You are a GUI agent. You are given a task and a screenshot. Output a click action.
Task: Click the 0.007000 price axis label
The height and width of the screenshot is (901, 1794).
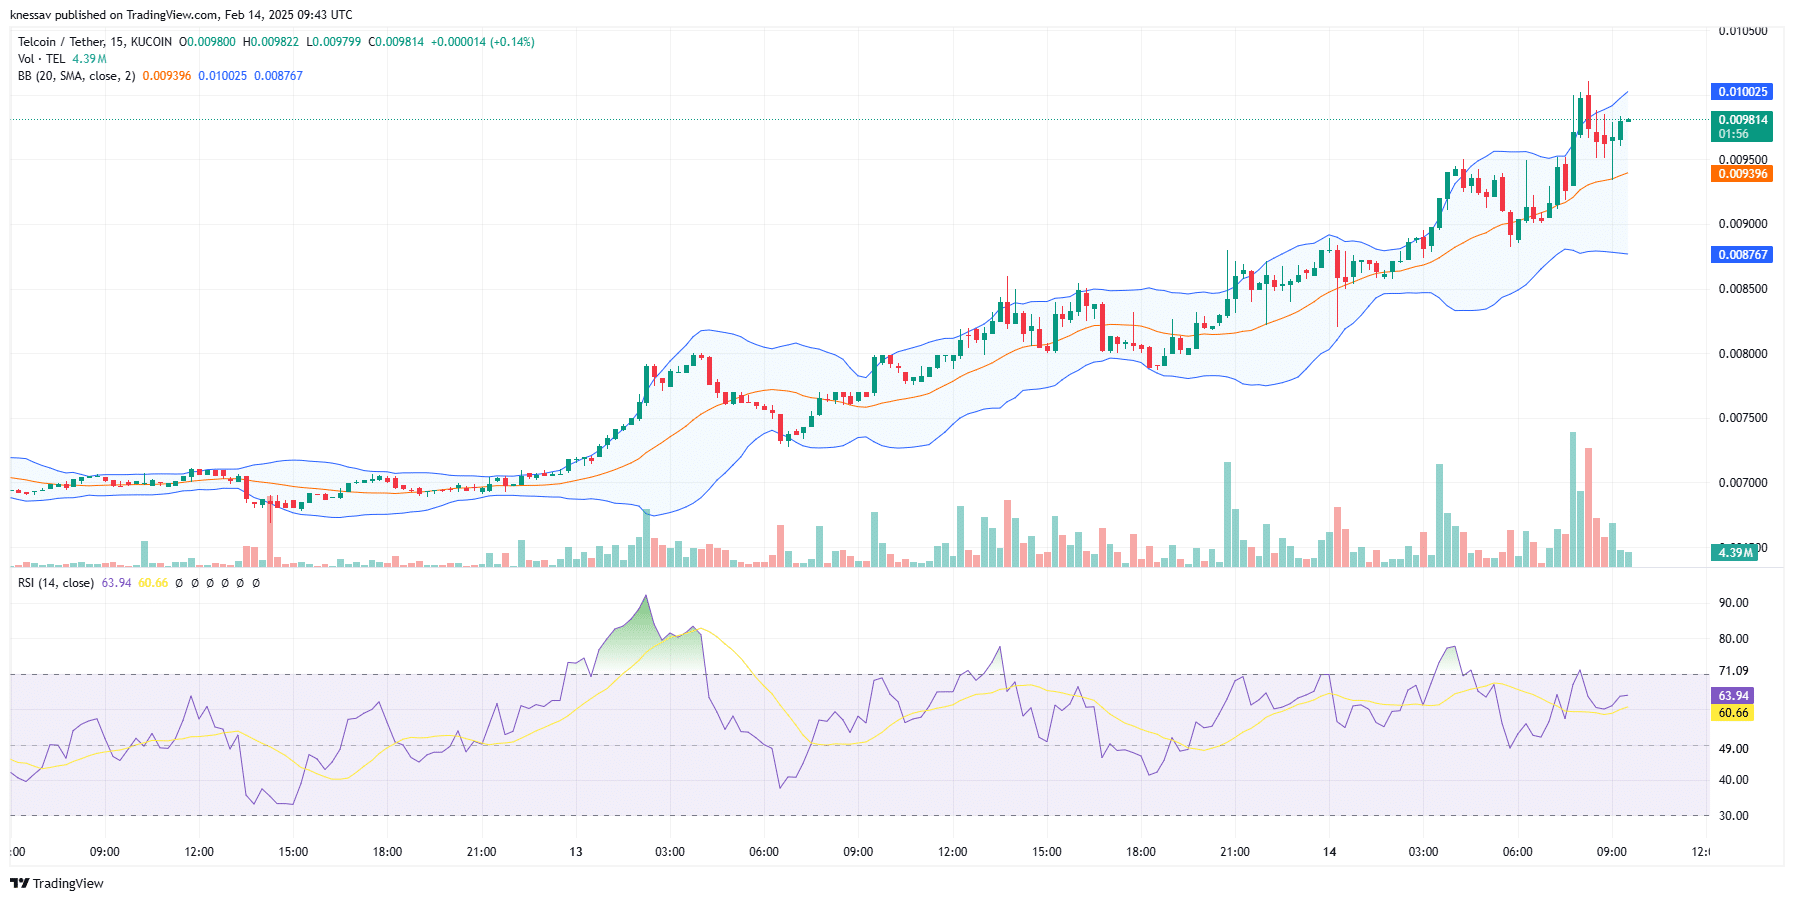pos(1743,483)
